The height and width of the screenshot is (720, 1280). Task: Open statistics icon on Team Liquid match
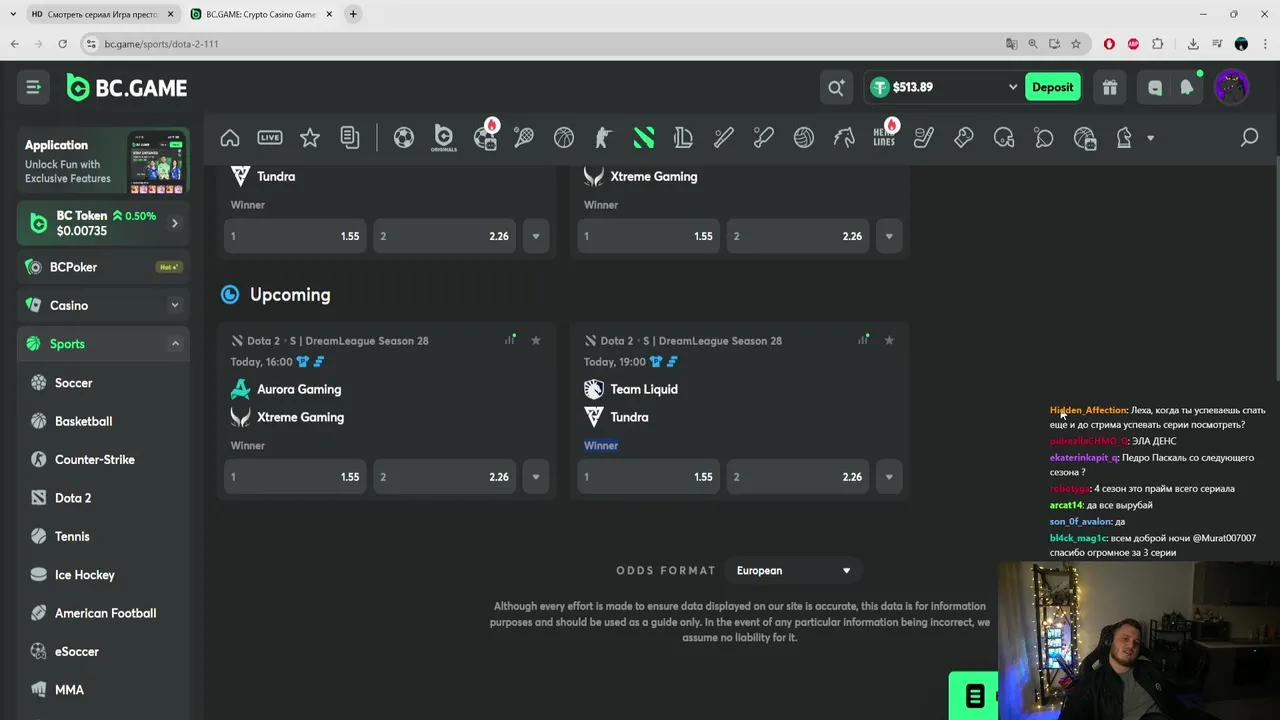coord(863,340)
